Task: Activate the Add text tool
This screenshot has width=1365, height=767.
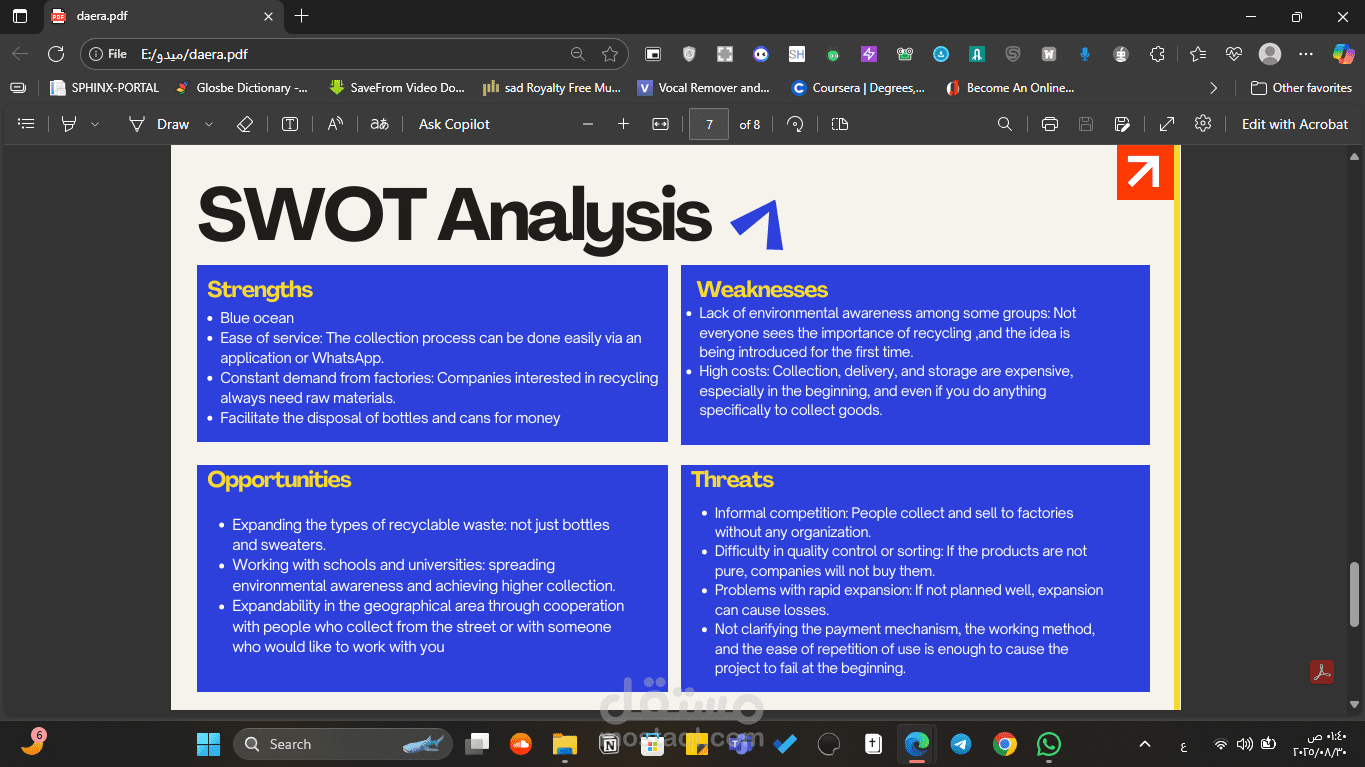Action: click(x=290, y=124)
